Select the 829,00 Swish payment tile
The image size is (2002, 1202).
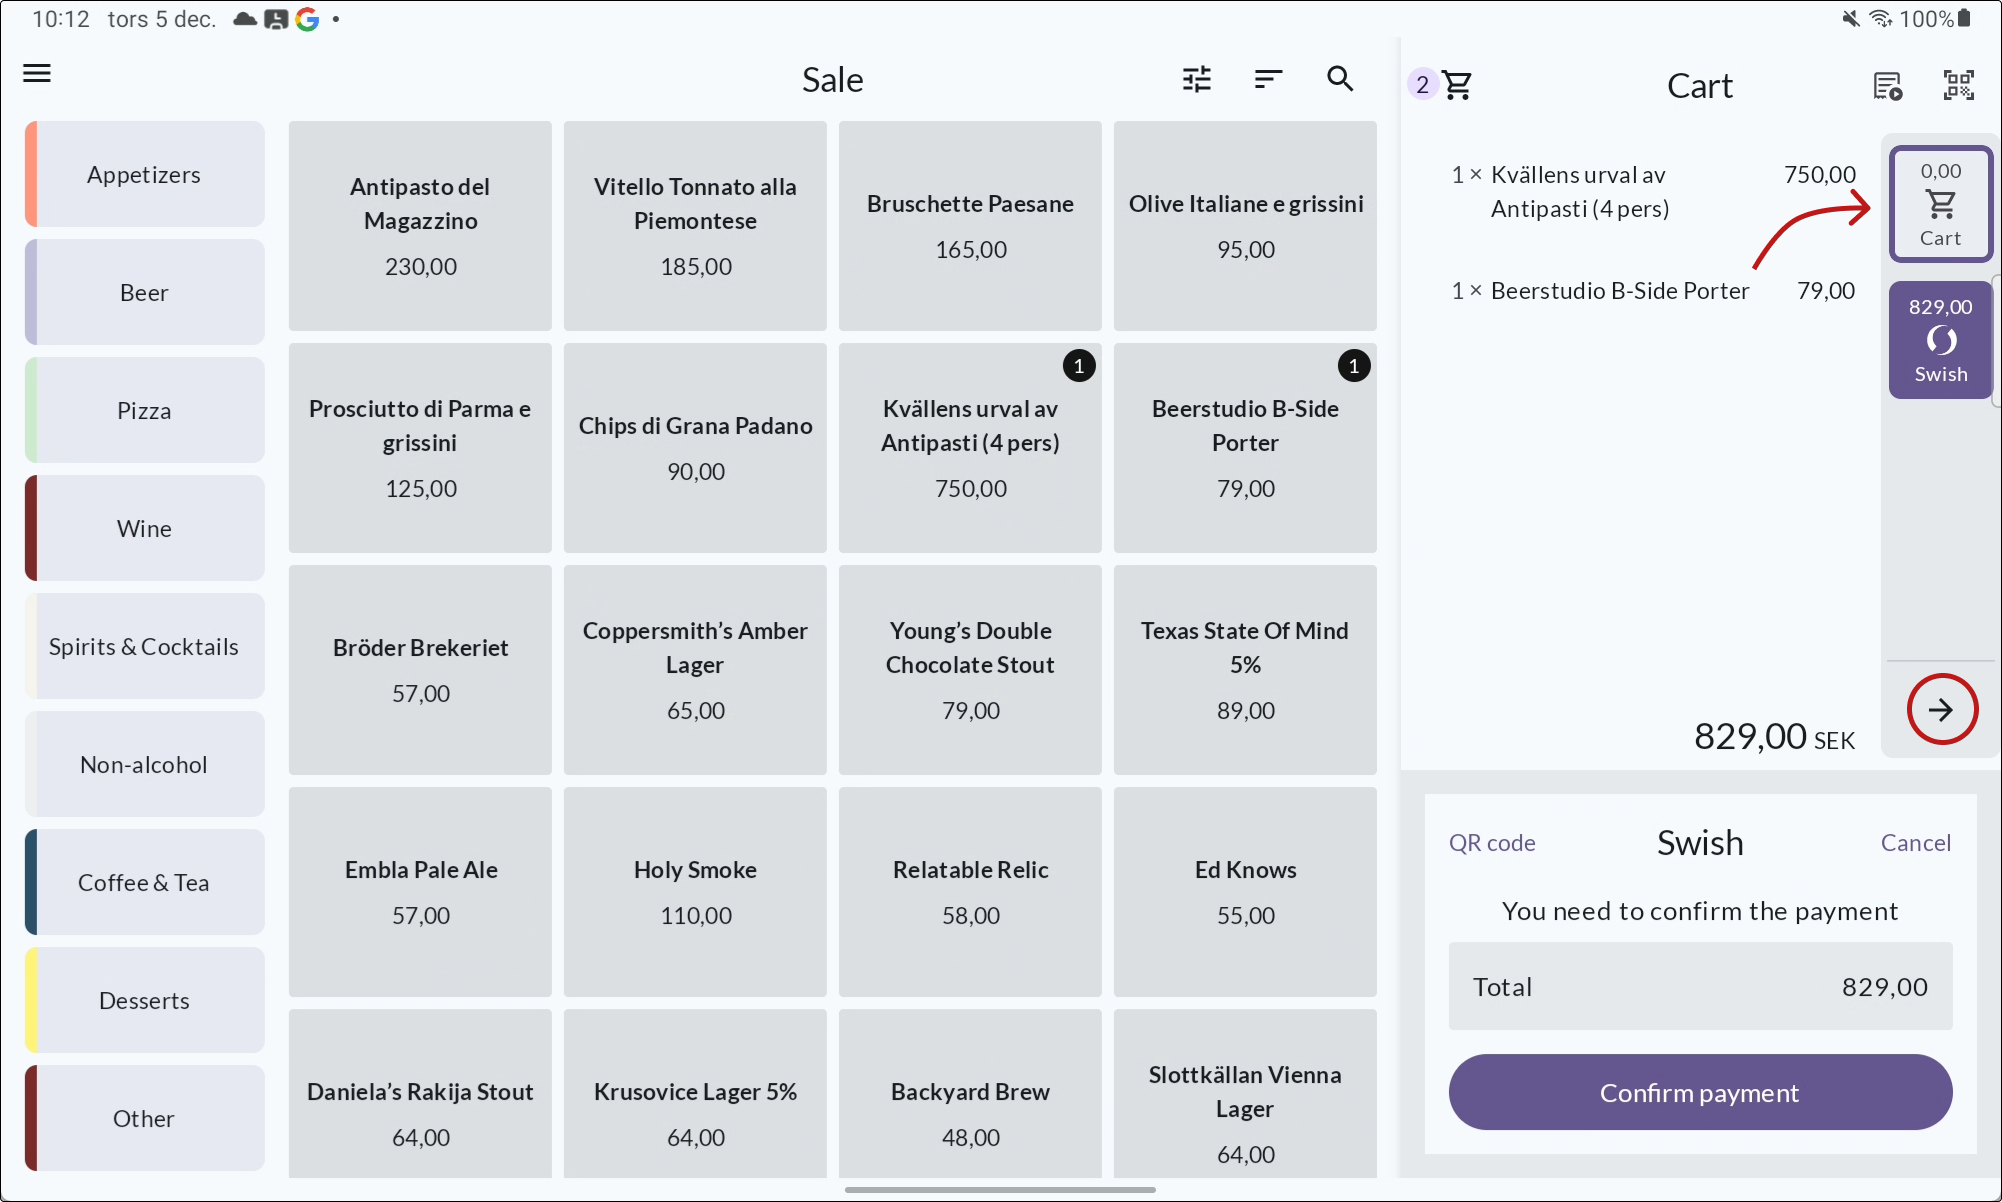pos(1940,340)
